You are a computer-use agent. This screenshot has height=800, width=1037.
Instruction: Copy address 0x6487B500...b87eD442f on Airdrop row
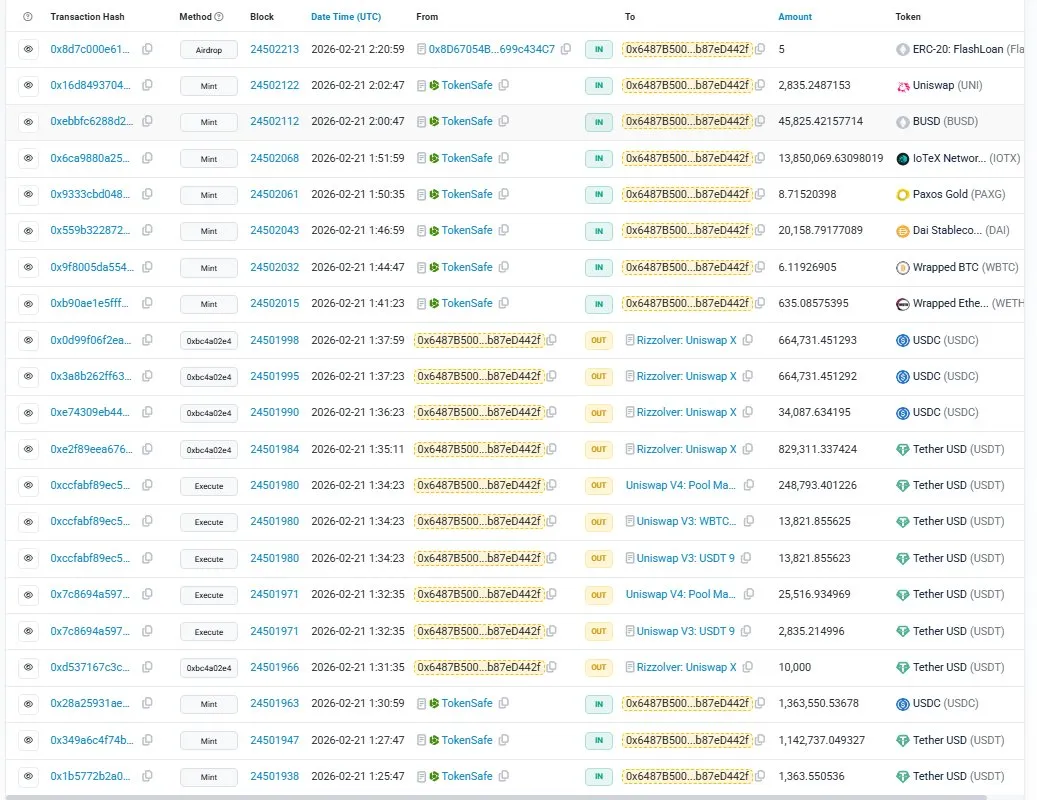(761, 48)
